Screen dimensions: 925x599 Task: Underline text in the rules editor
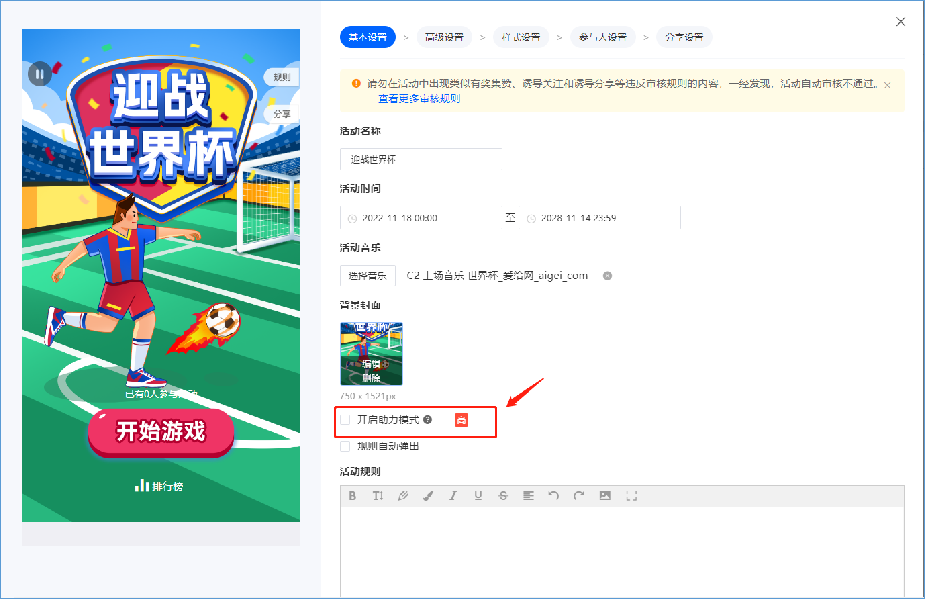click(478, 496)
